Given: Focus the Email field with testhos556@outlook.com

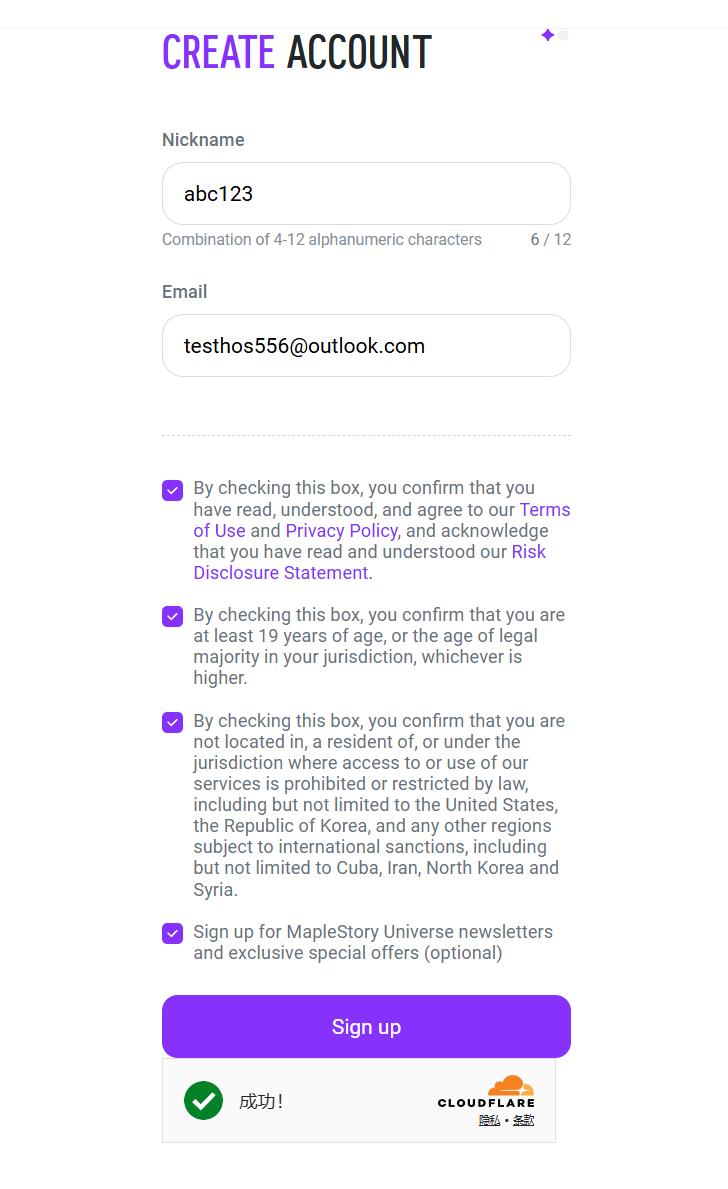Looking at the screenshot, I should (366, 346).
